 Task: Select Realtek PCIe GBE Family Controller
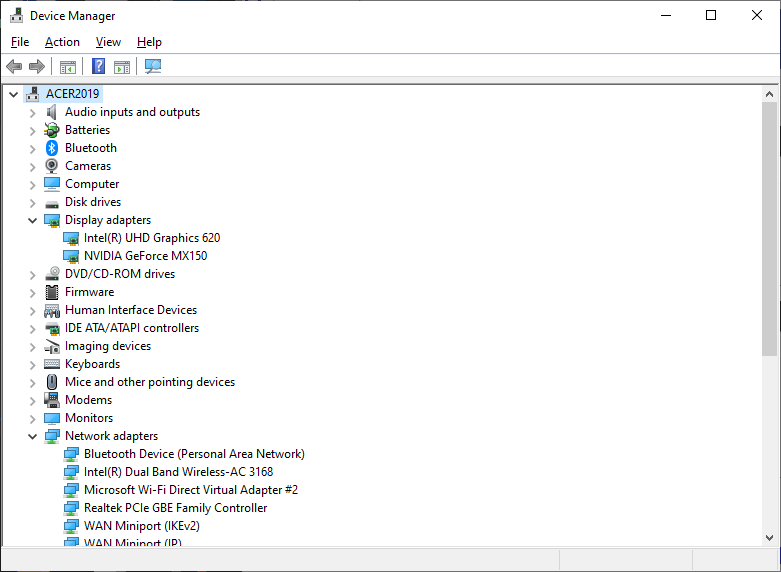click(175, 507)
